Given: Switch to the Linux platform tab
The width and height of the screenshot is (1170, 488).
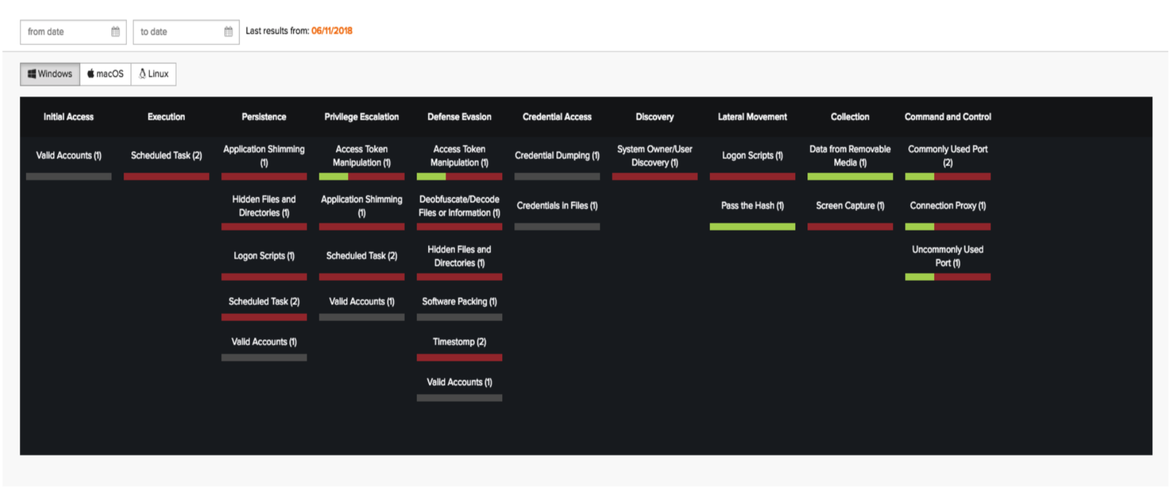Looking at the screenshot, I should (x=154, y=74).
